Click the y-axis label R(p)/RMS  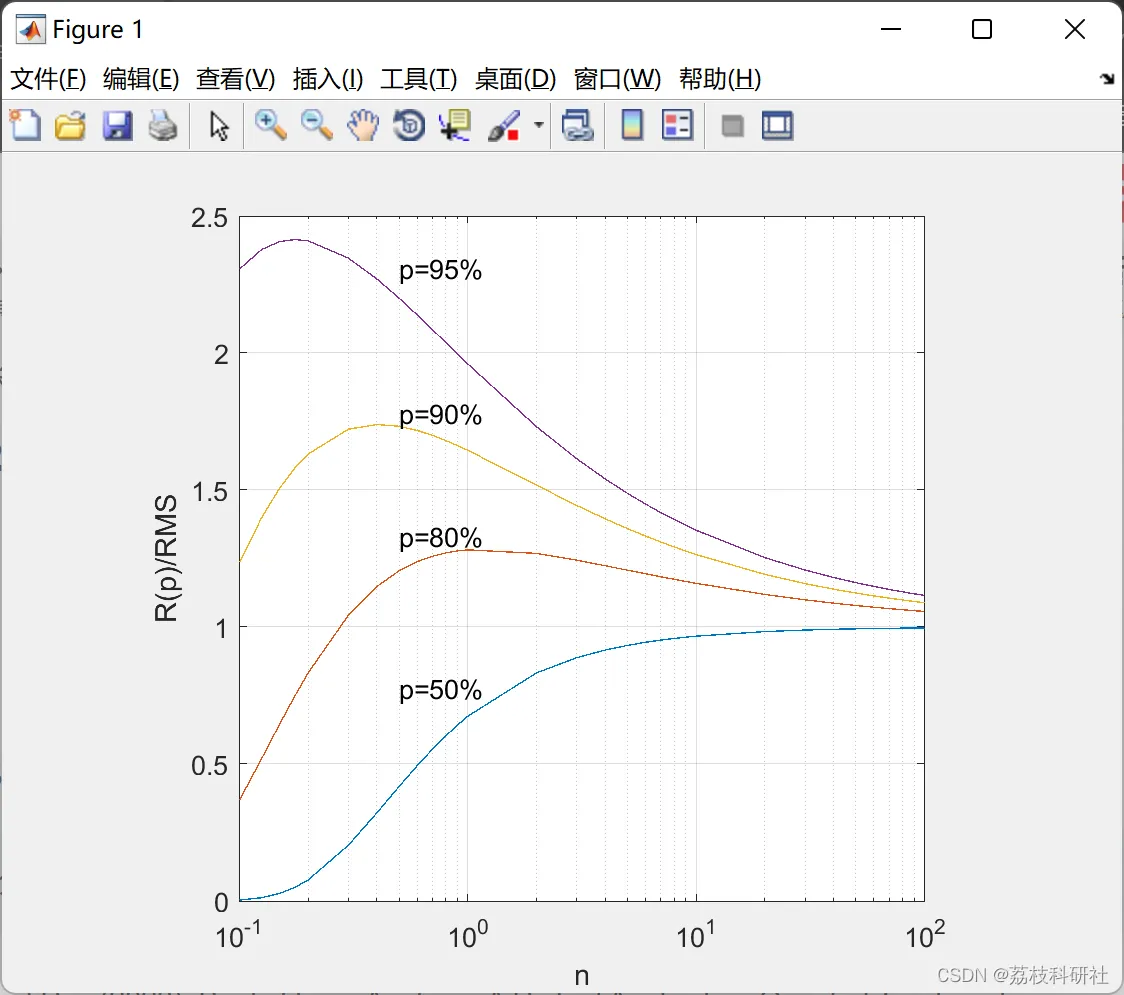[x=166, y=558]
